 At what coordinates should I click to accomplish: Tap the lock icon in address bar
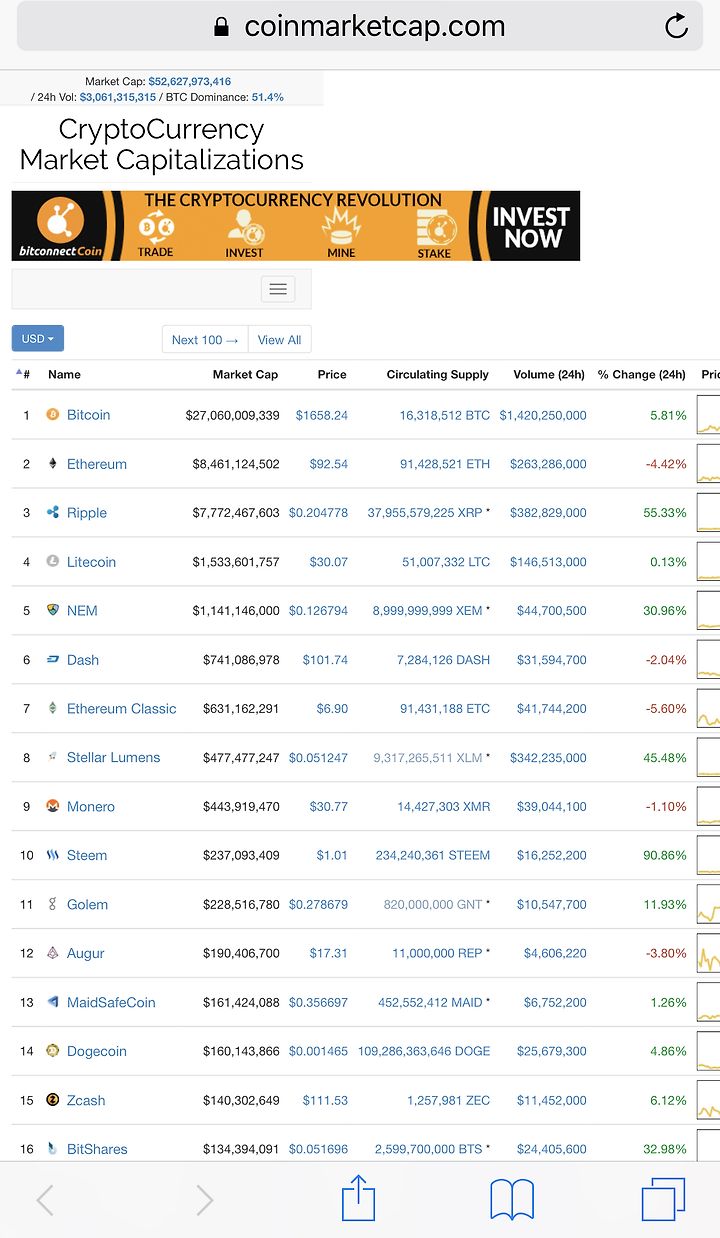[x=222, y=26]
